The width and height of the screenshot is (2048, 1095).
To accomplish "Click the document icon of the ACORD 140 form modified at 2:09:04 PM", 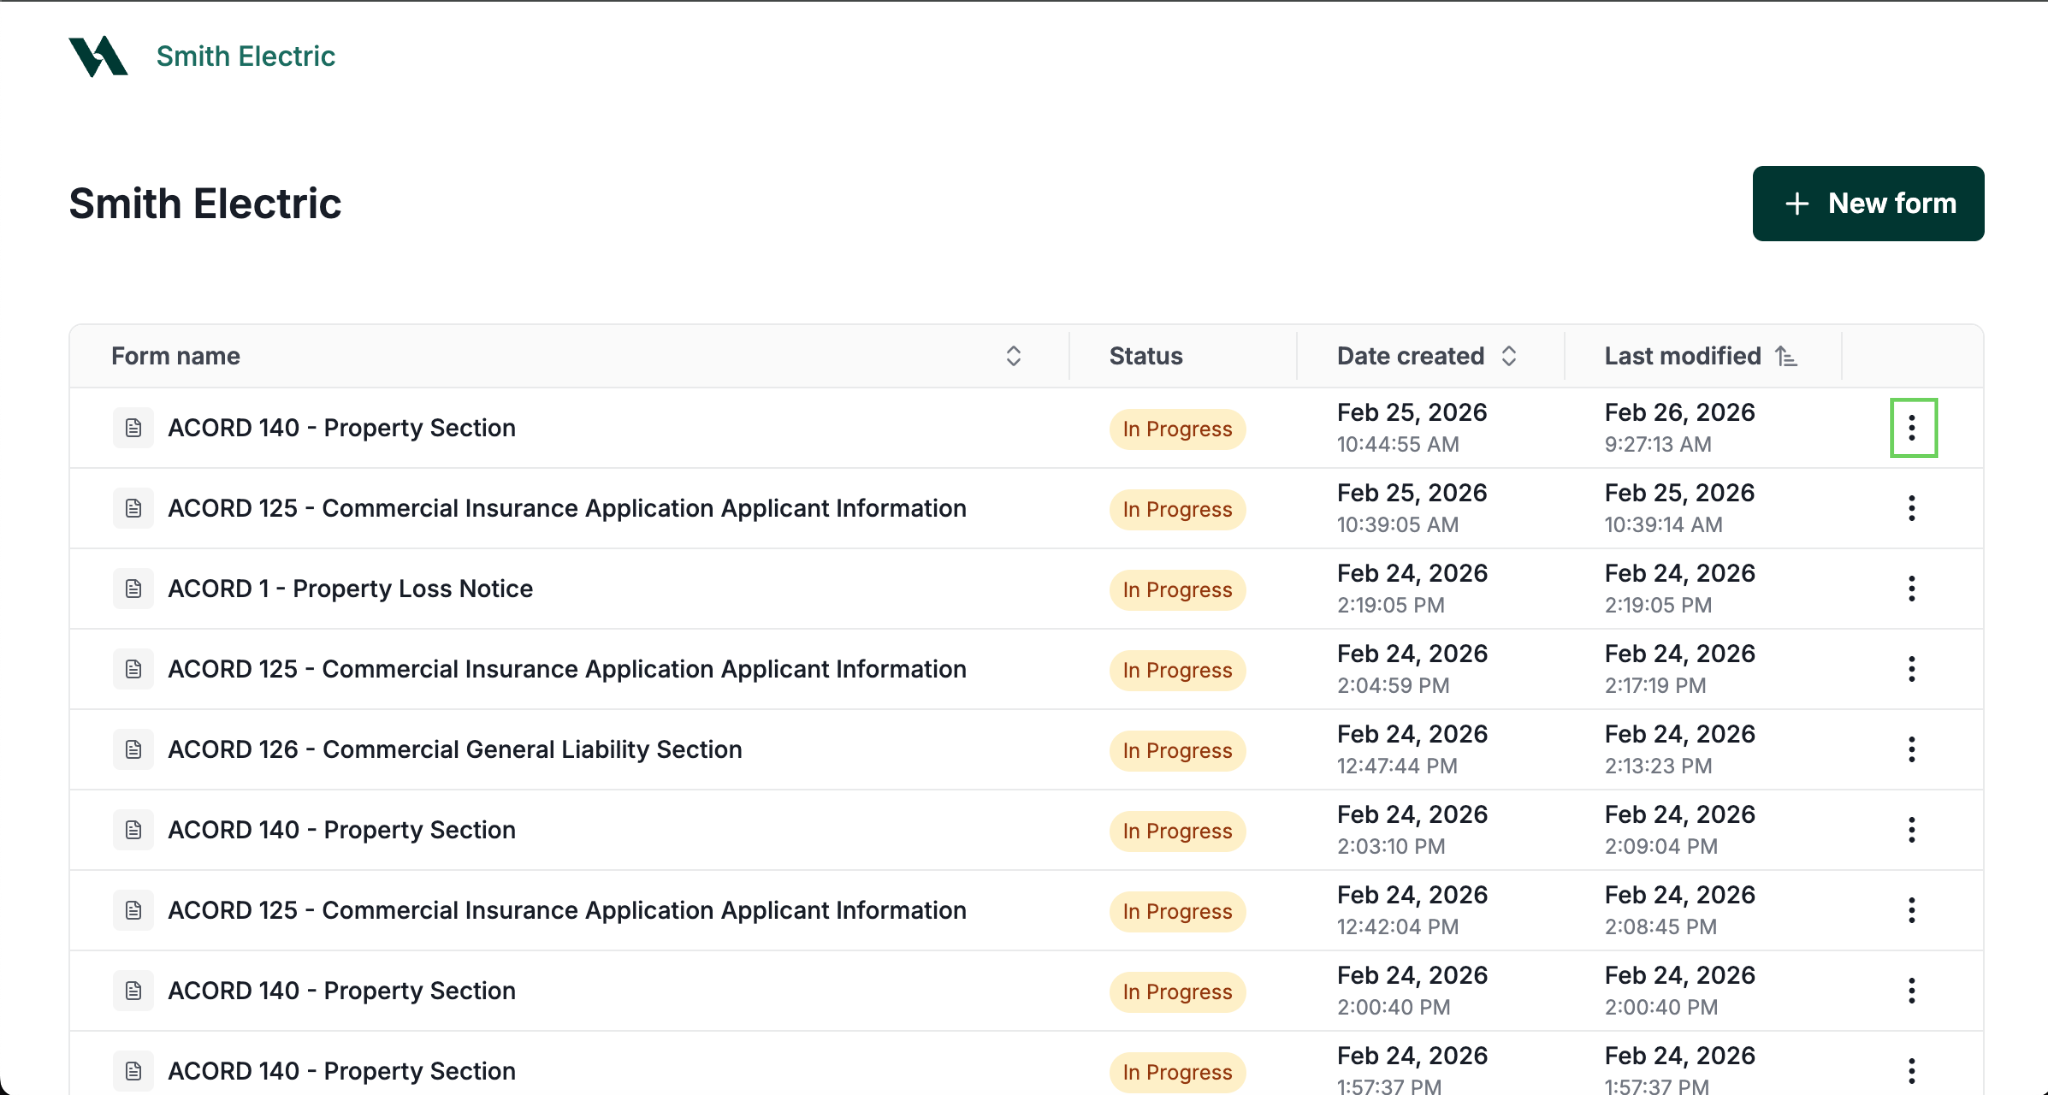I will (133, 830).
